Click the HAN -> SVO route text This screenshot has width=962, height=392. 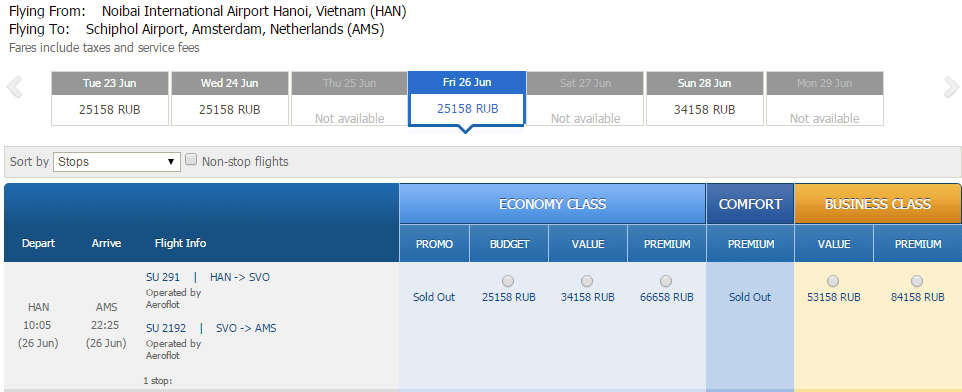coord(240,277)
